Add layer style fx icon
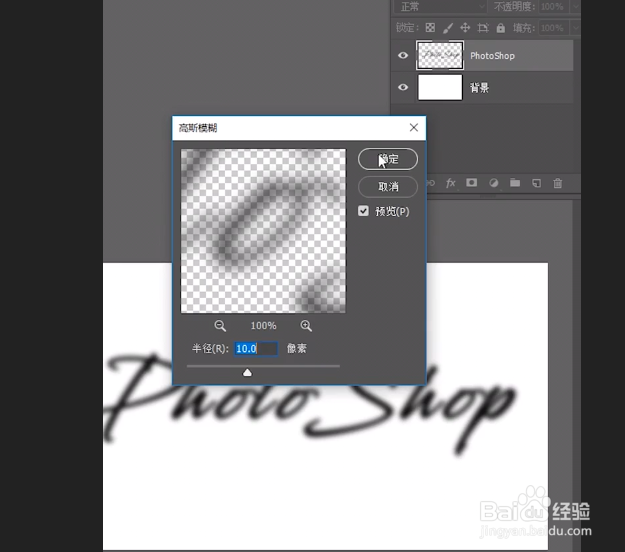Screen dimensions: 625x552 pos(450,183)
